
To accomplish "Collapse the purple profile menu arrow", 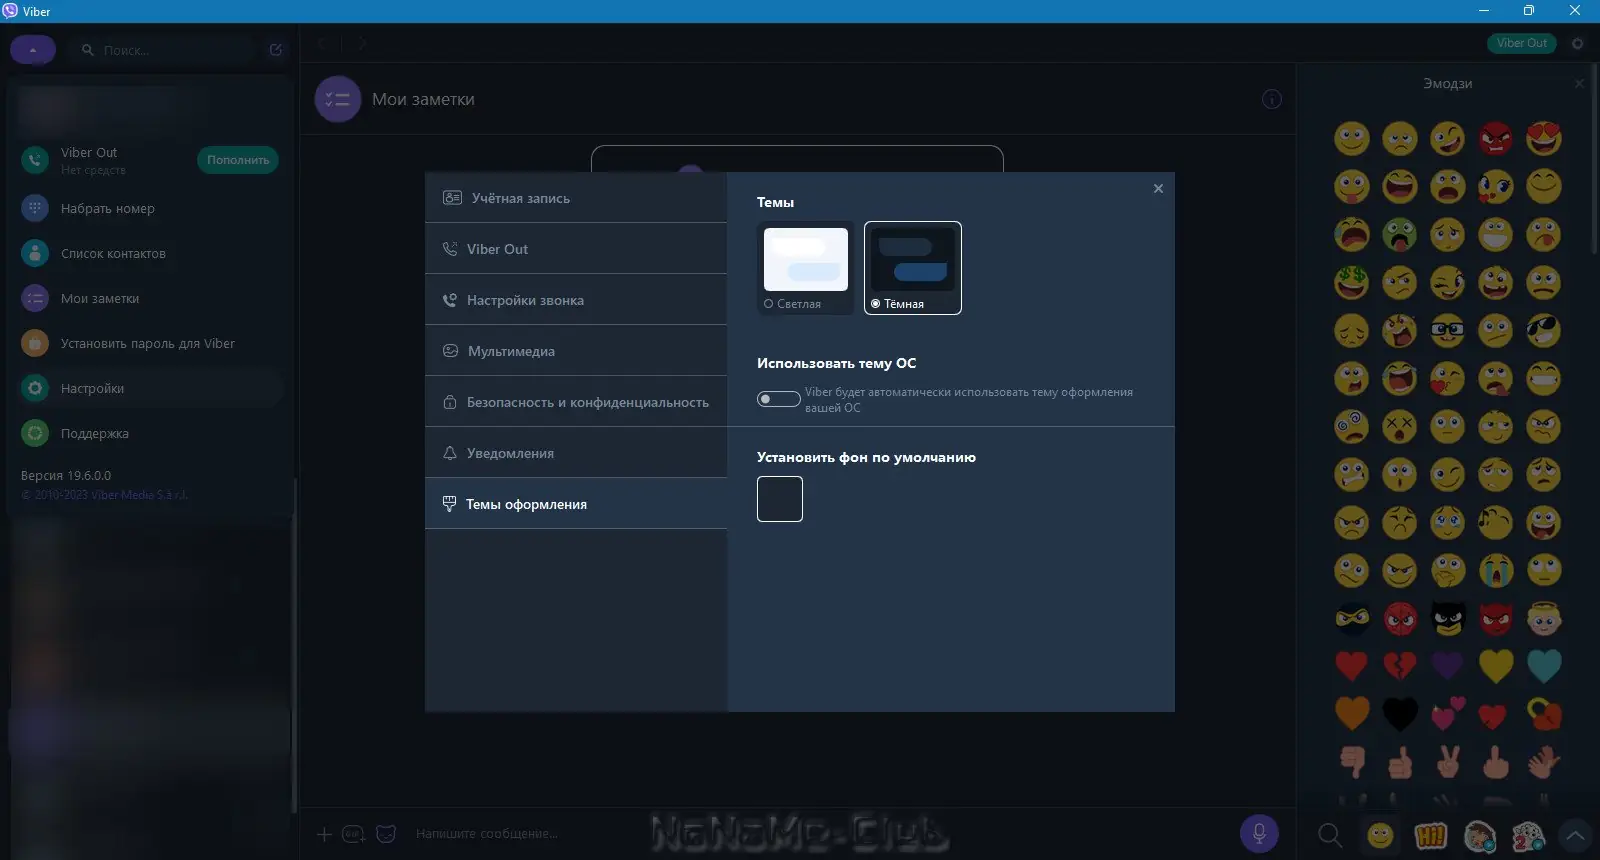I will click(33, 49).
